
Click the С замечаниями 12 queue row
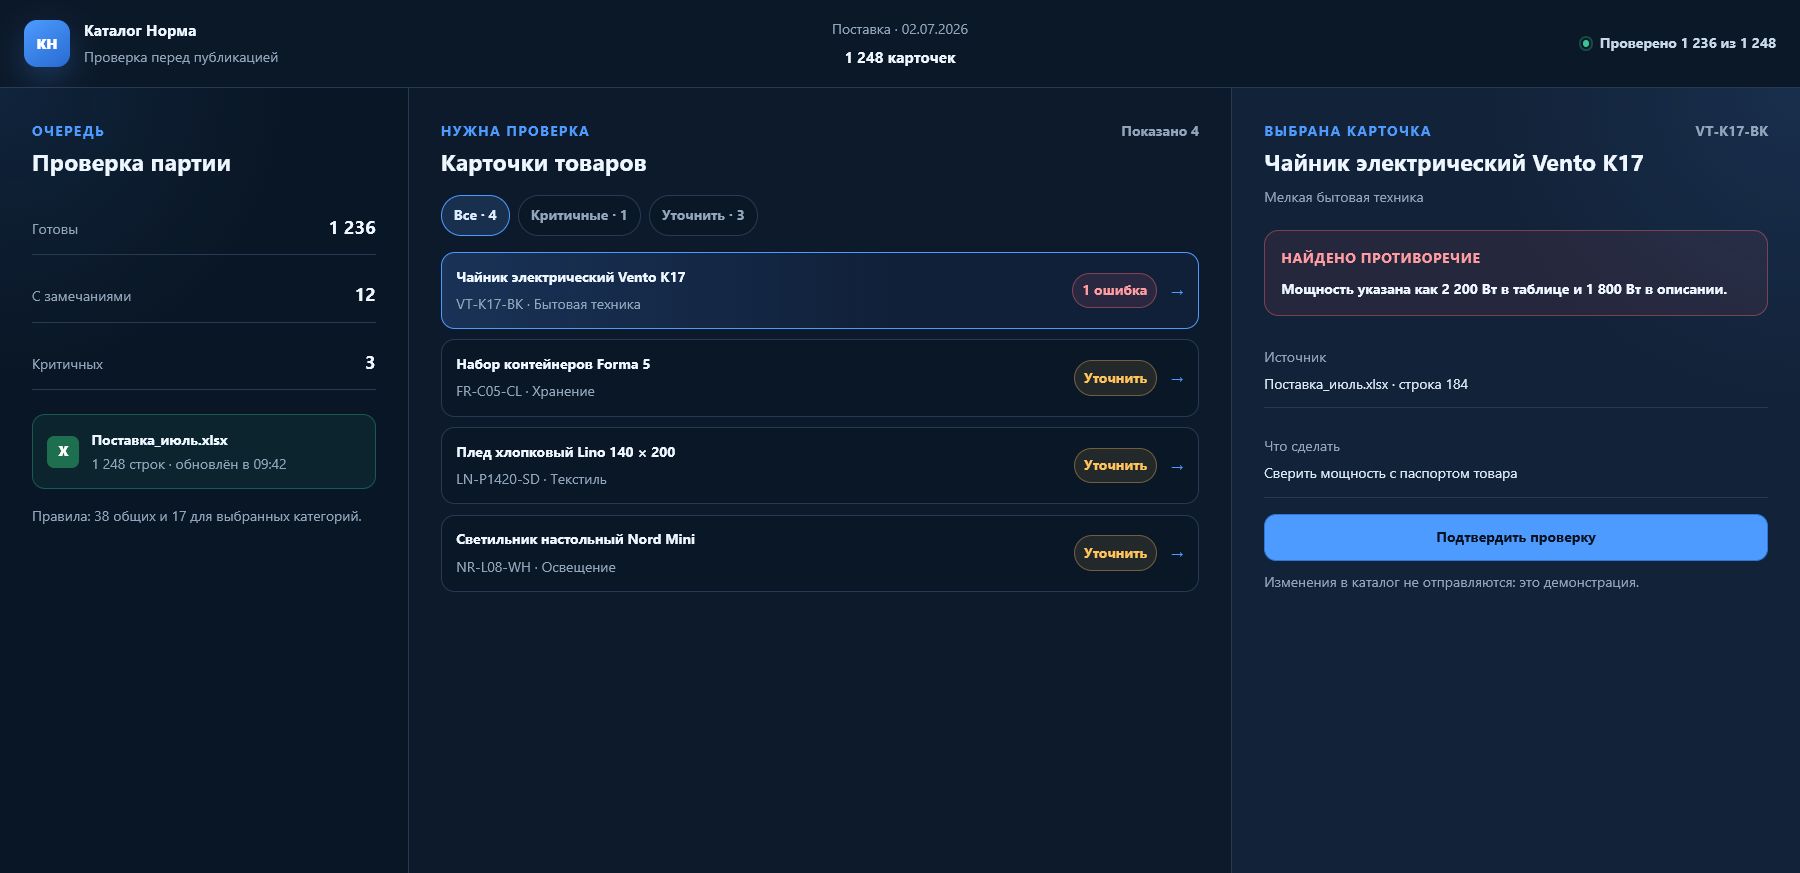pyautogui.click(x=204, y=295)
